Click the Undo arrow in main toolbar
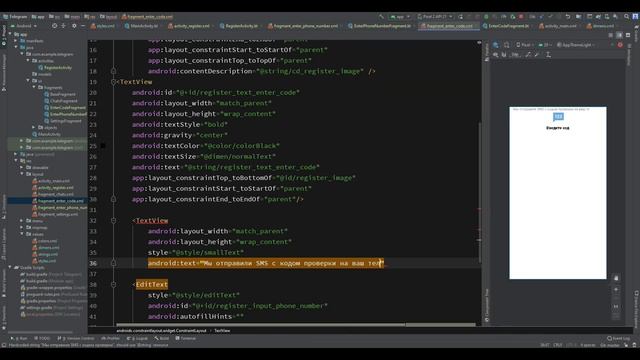Image resolution: width=640 pixels, height=360 pixels. (x=568, y=17)
